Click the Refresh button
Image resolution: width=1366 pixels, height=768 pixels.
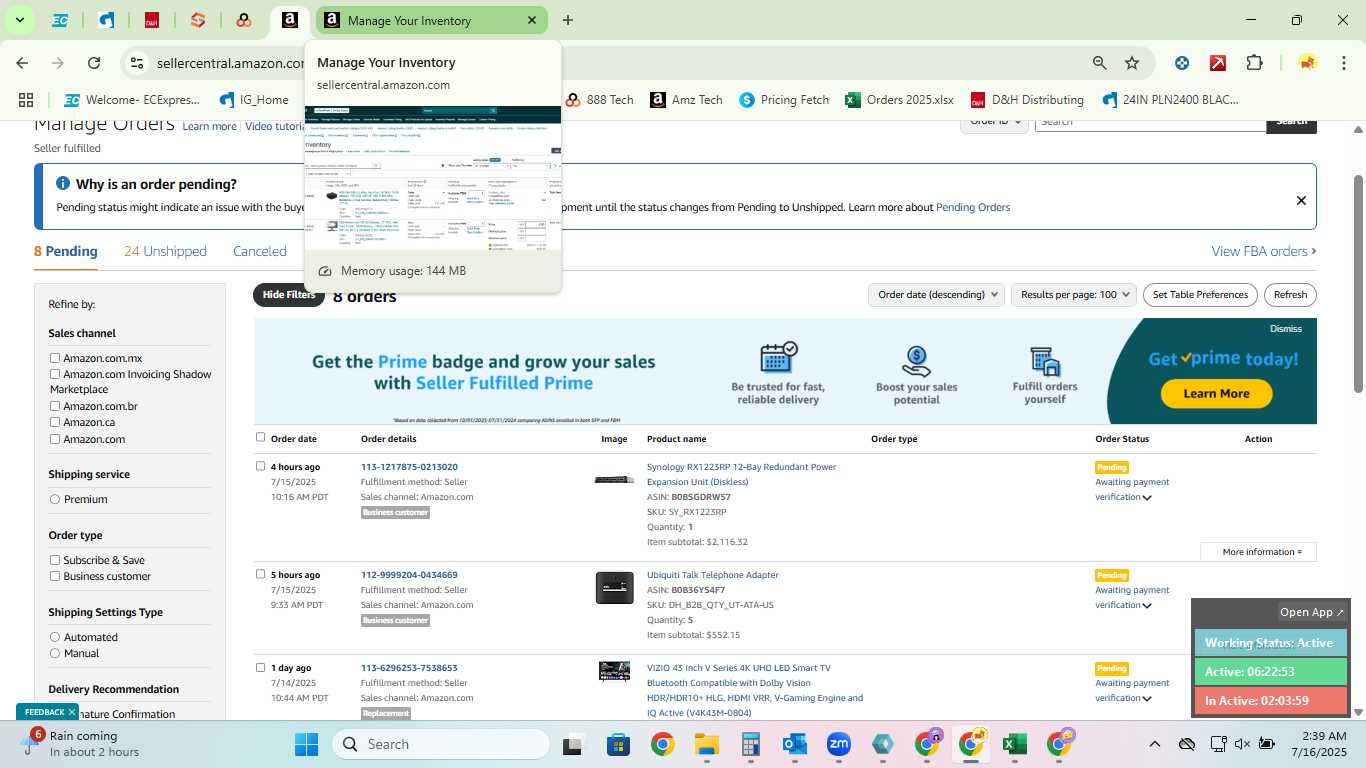coord(1290,295)
